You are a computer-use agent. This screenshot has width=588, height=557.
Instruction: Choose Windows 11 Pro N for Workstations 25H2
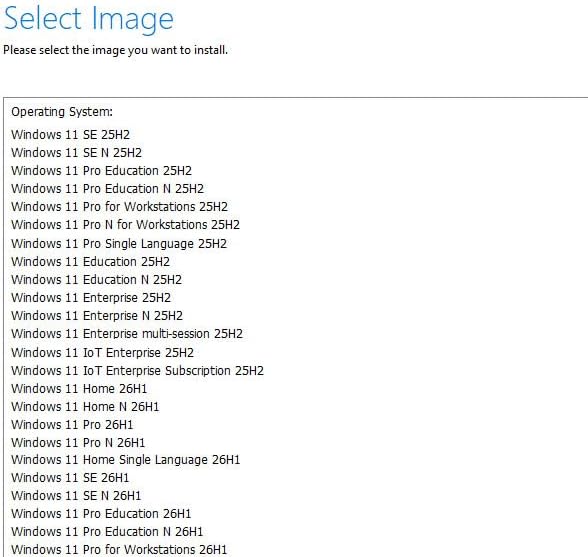pyautogui.click(x=126, y=225)
